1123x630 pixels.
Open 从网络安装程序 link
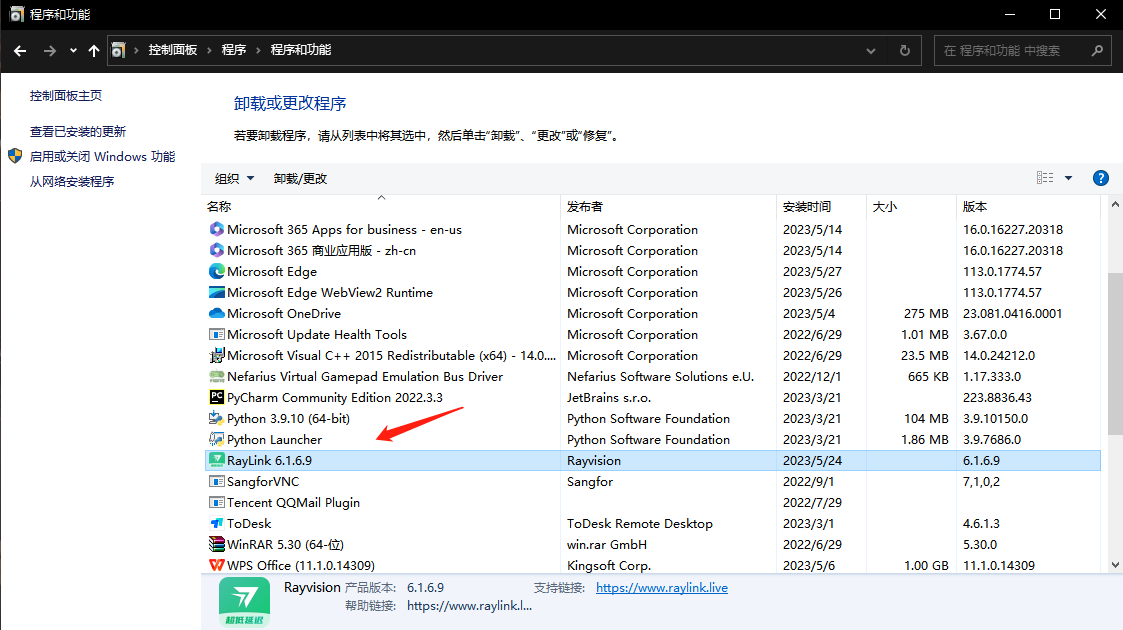click(x=72, y=182)
